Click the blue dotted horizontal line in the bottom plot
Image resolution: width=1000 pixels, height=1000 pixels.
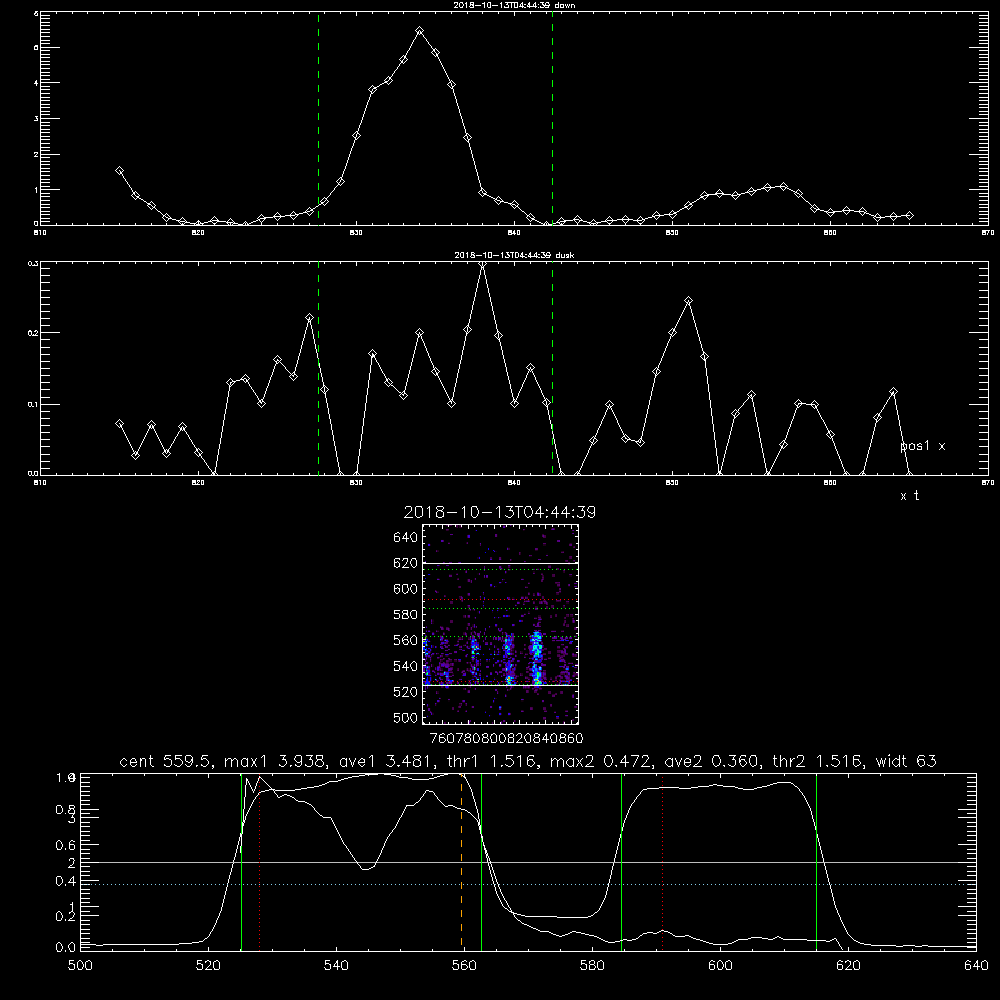[x=528, y=885]
